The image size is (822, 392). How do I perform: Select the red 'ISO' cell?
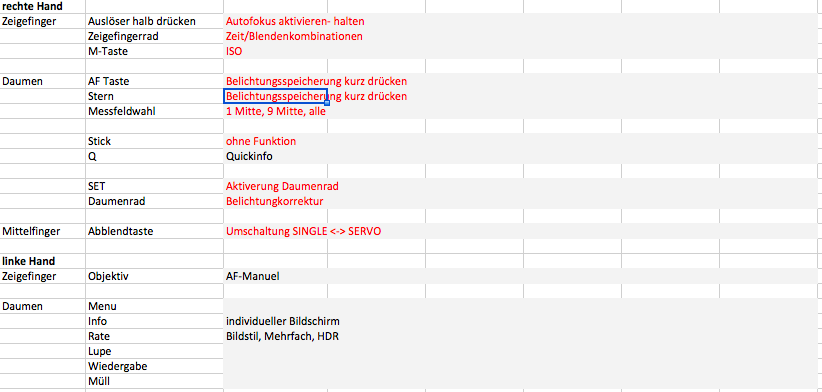pos(276,51)
